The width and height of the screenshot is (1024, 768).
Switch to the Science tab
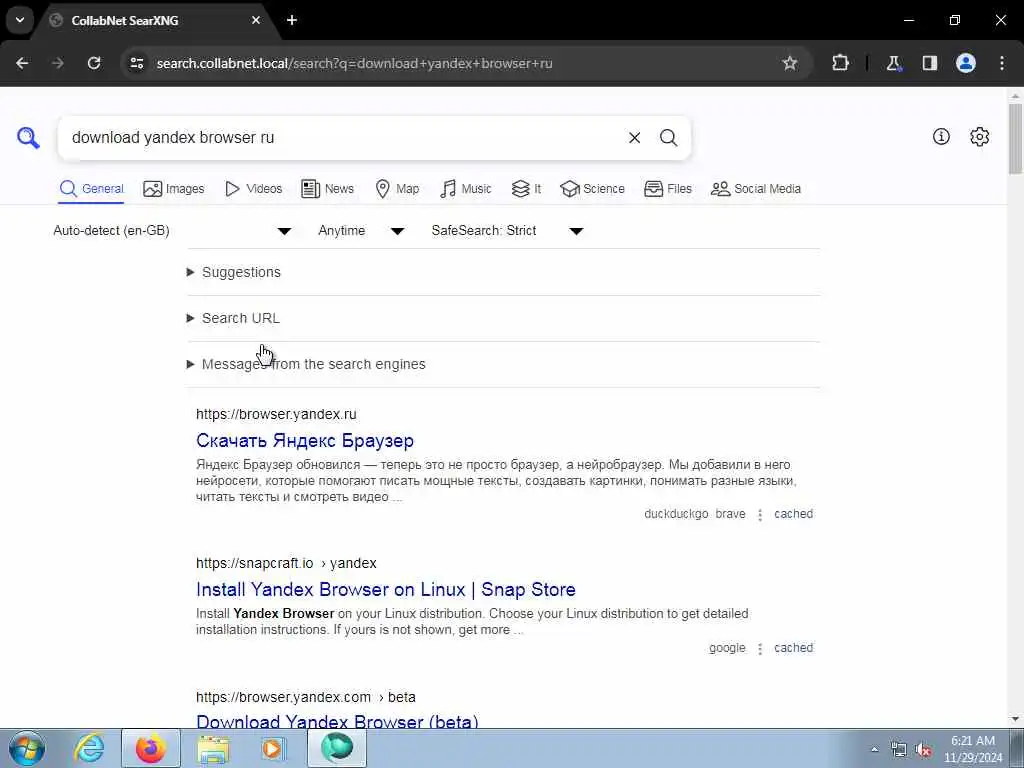point(592,189)
